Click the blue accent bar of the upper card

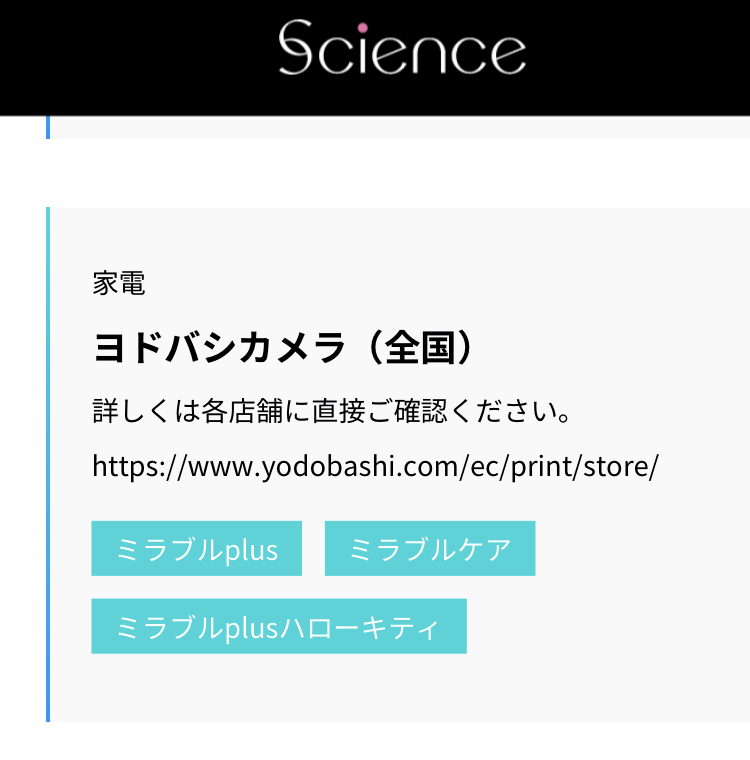click(x=47, y=127)
